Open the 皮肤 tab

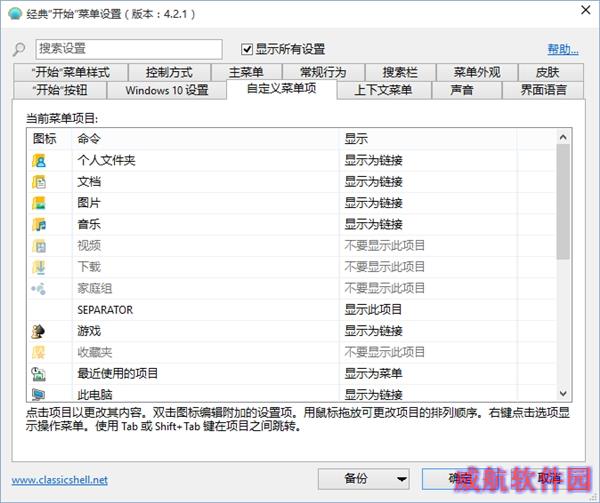pyautogui.click(x=550, y=72)
